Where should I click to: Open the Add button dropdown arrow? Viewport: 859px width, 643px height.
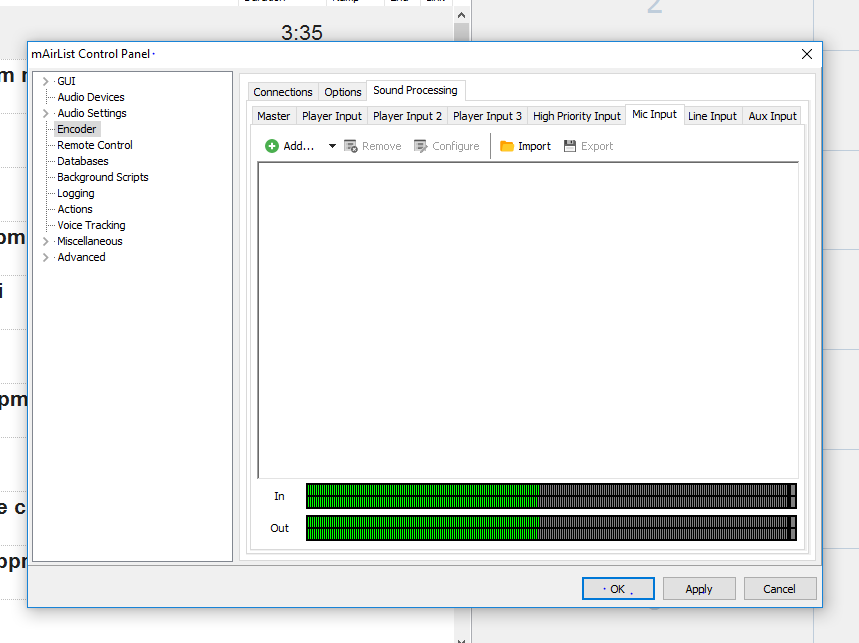(332, 146)
